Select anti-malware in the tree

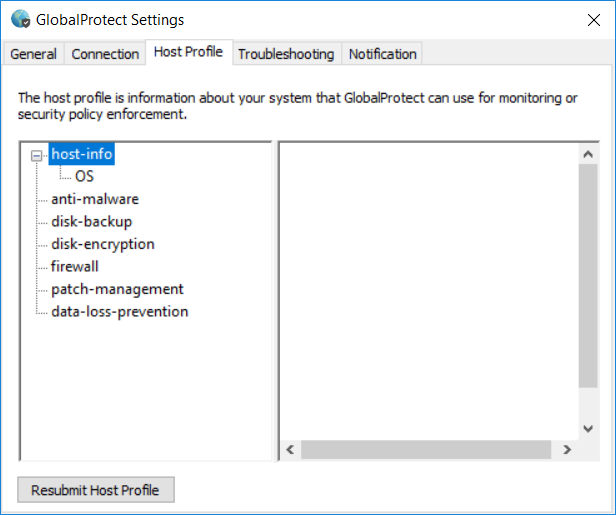pyautogui.click(x=95, y=199)
